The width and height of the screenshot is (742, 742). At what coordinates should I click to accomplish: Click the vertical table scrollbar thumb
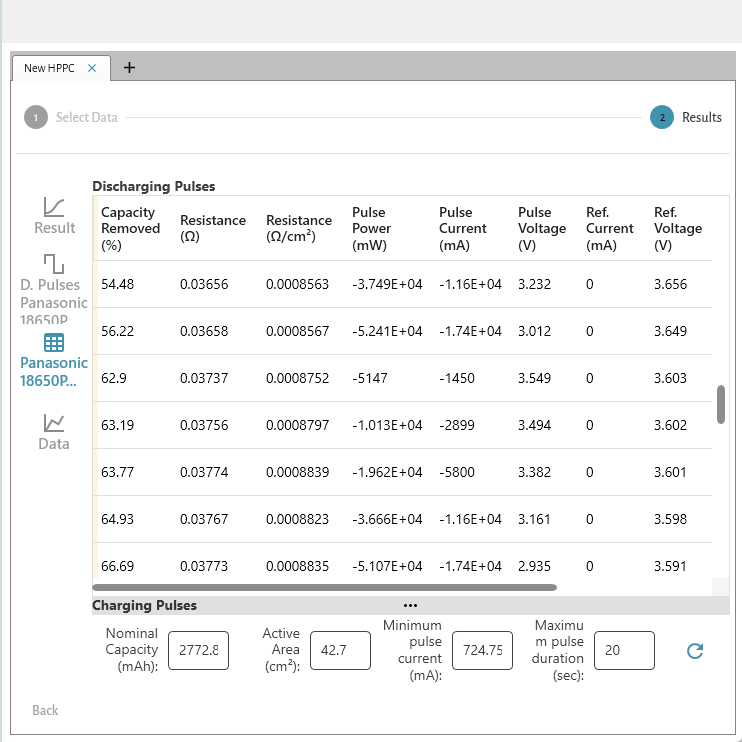coord(721,404)
